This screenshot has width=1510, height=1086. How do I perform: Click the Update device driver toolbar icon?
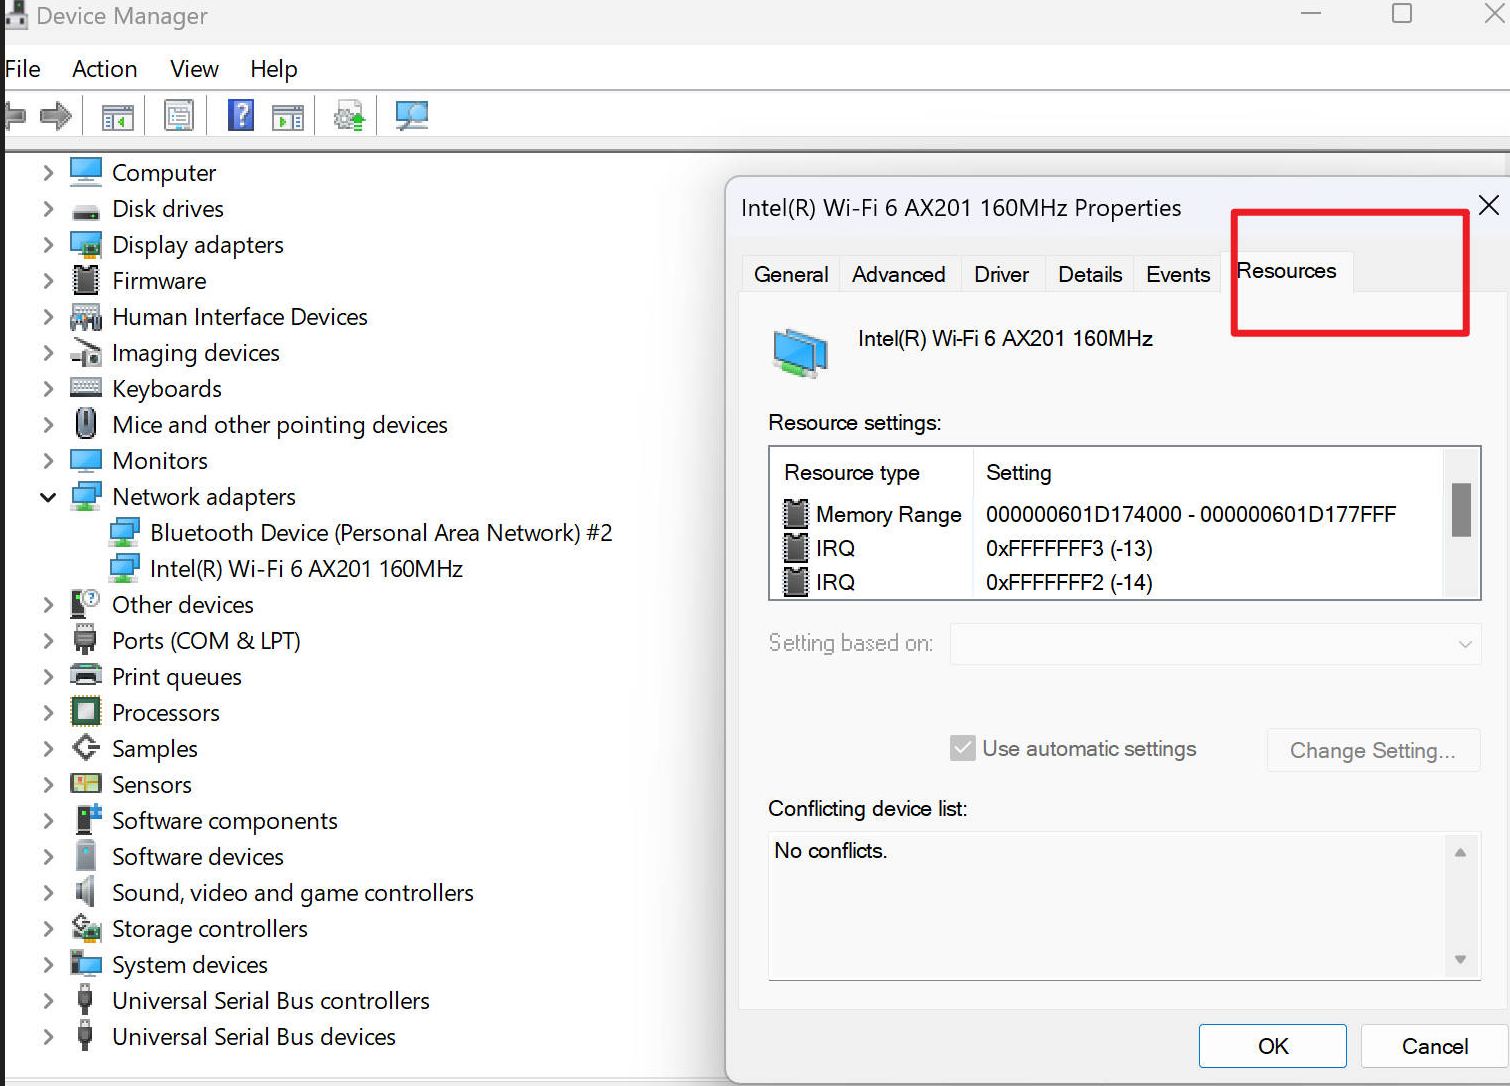349,116
